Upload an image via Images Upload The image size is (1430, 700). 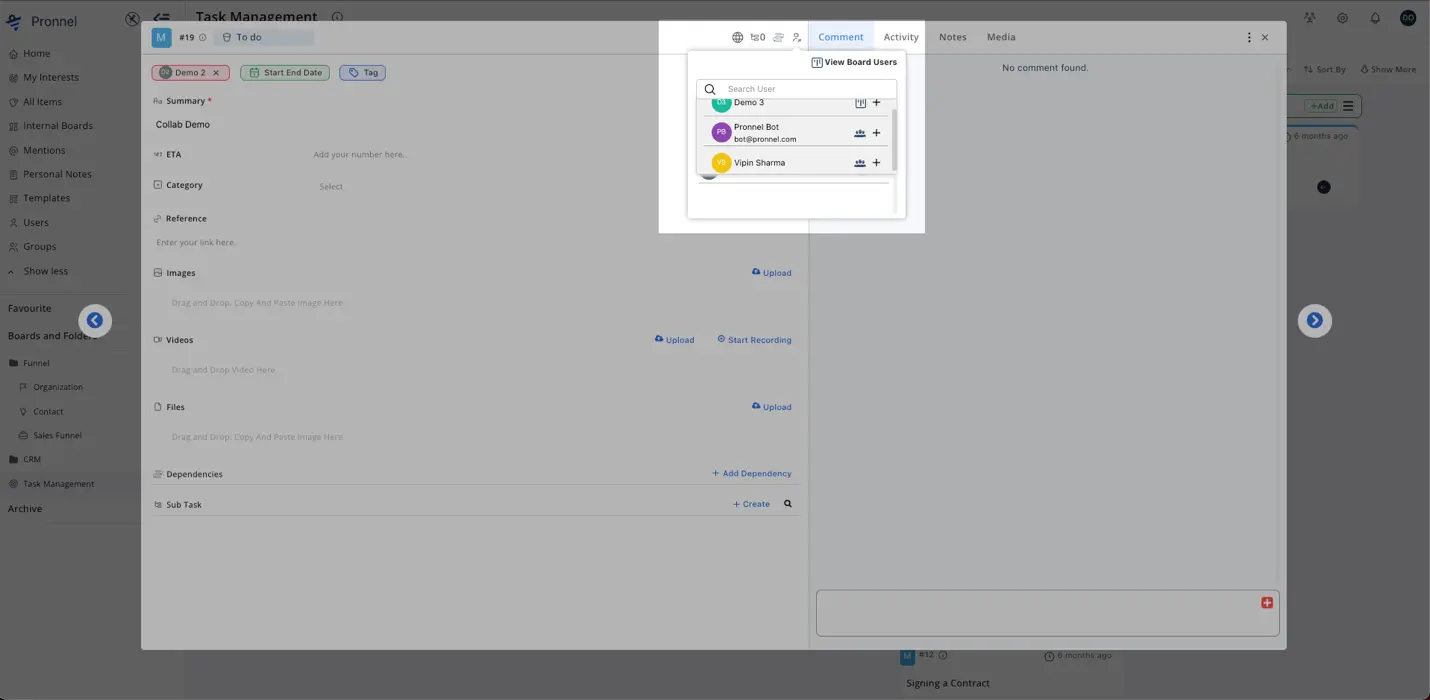(x=771, y=272)
